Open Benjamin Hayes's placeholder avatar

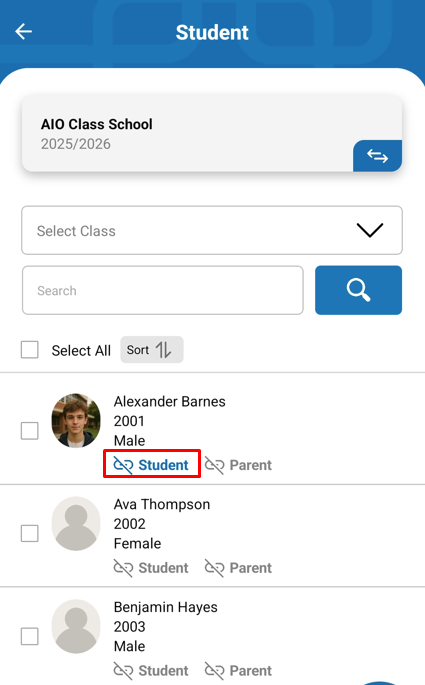coord(76,626)
